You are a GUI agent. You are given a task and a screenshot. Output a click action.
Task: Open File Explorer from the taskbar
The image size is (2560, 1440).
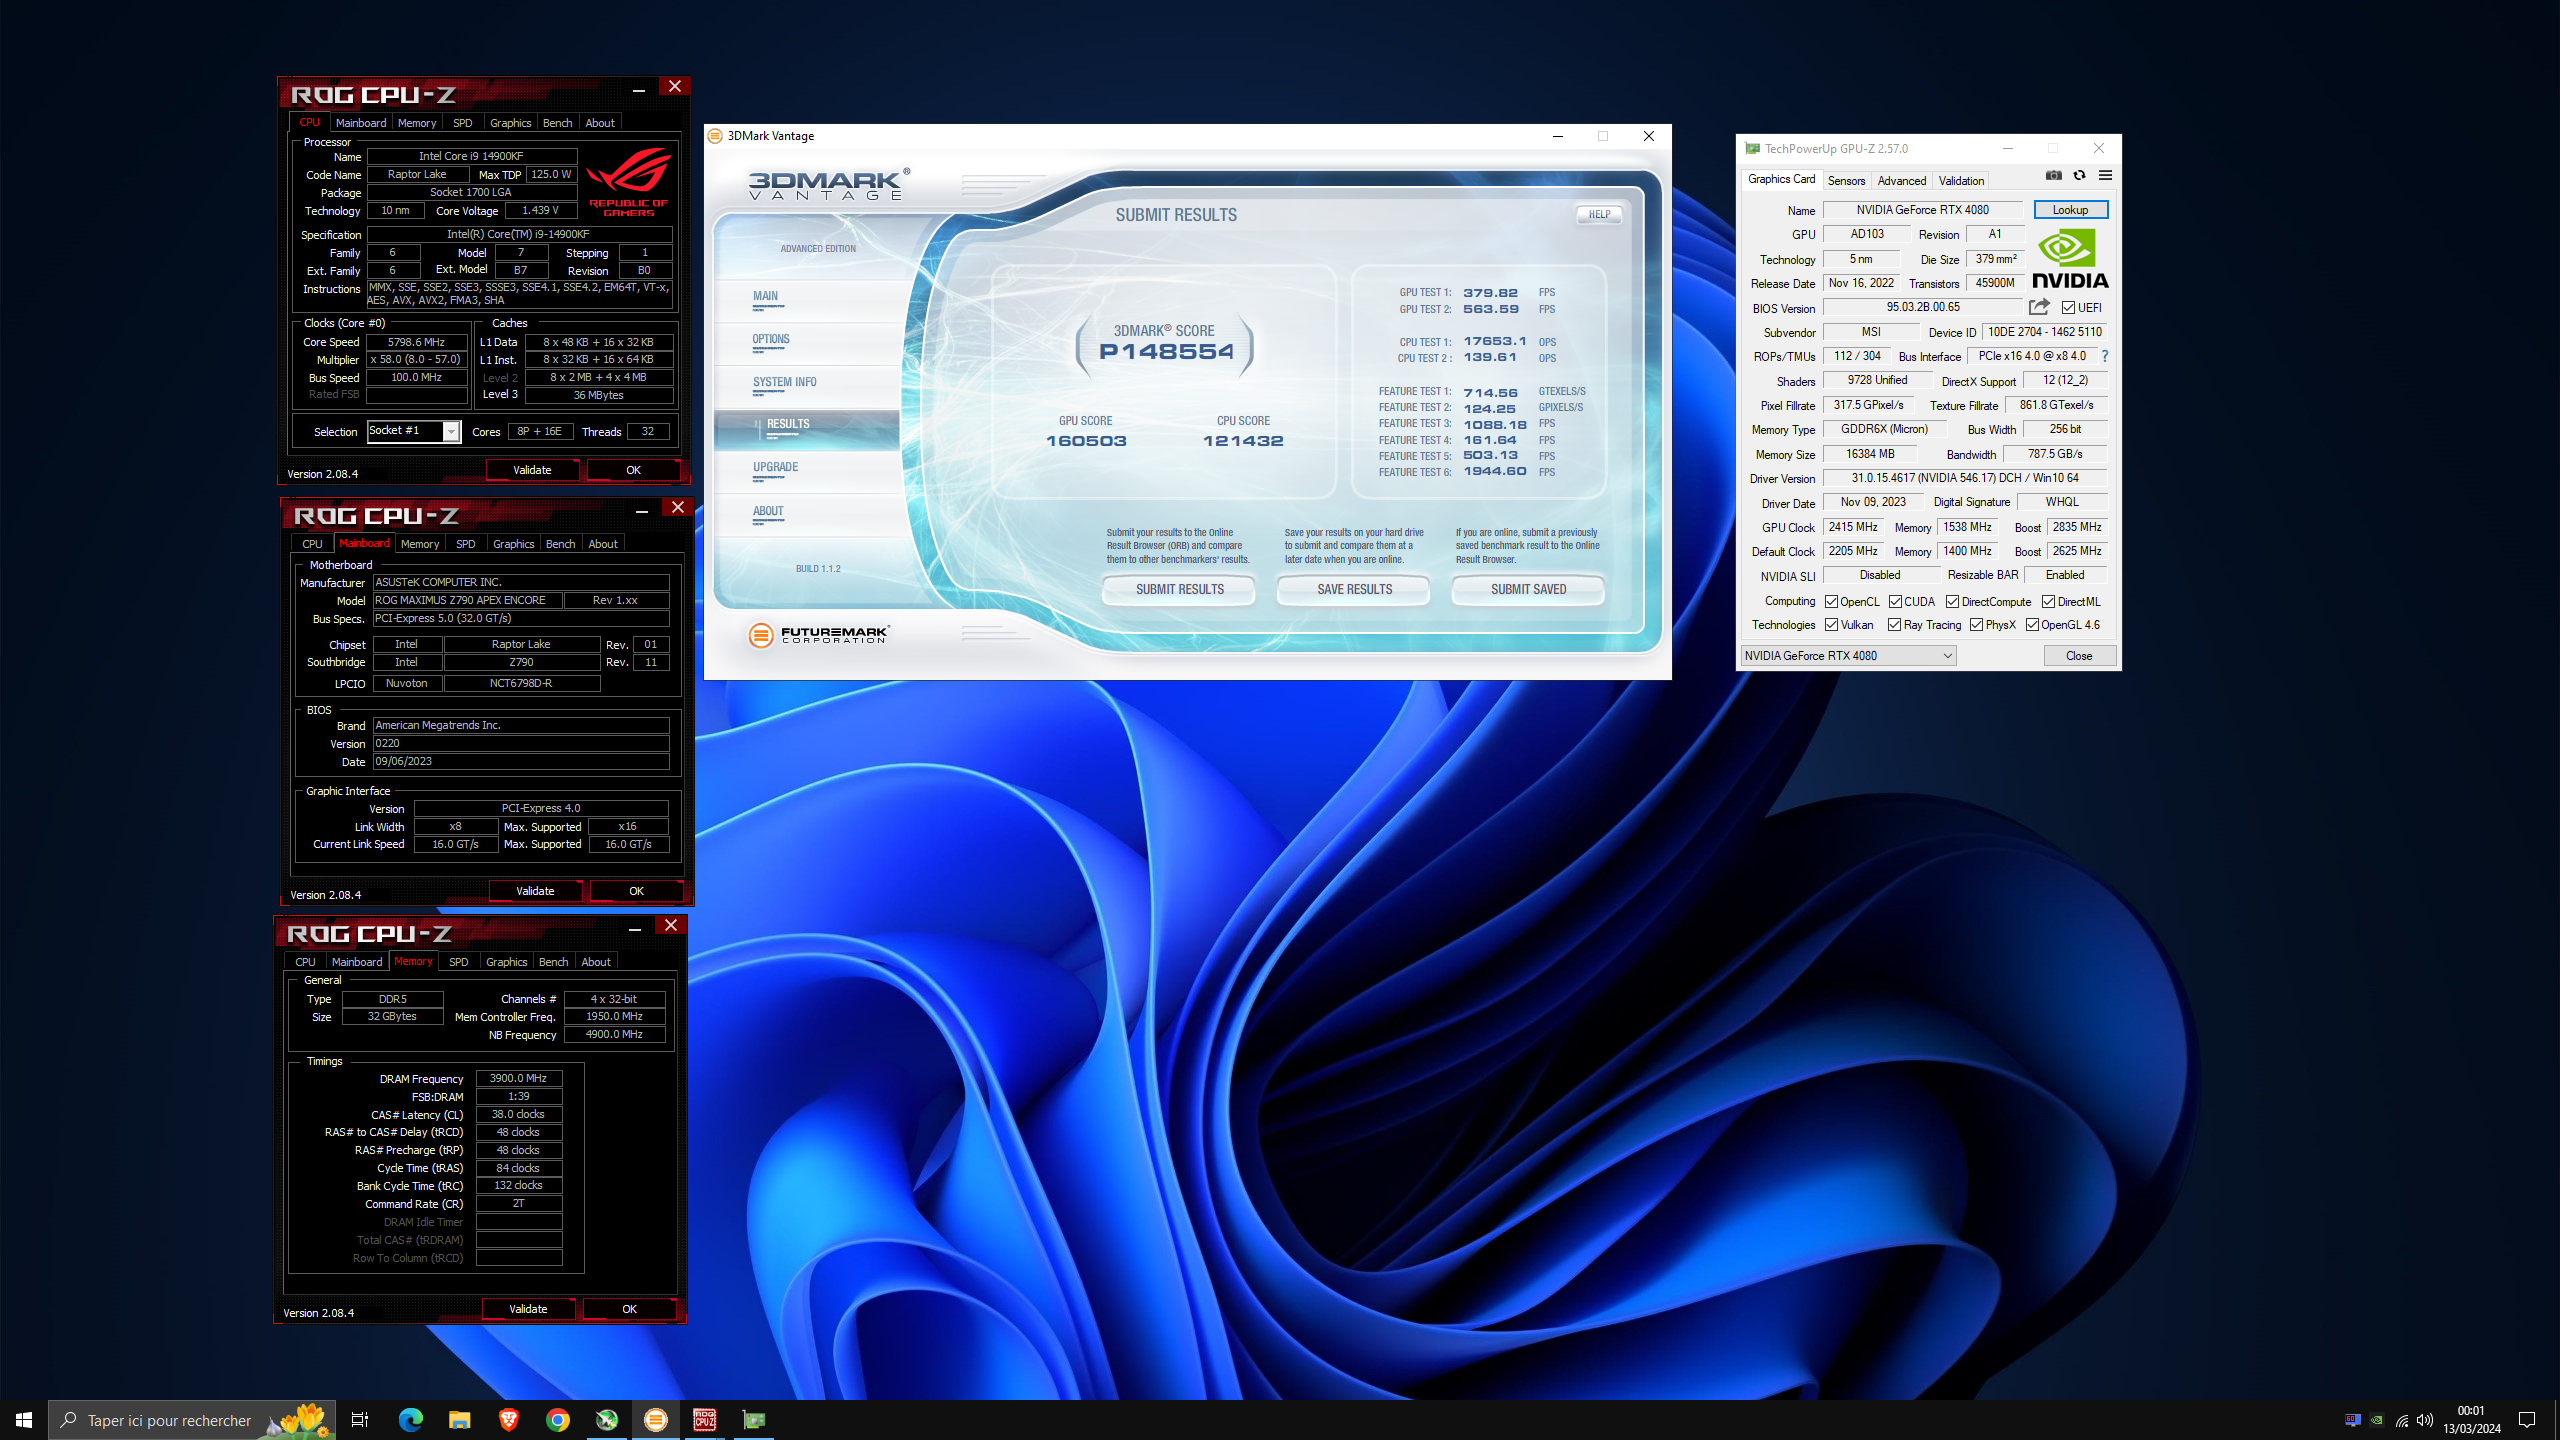459,1420
